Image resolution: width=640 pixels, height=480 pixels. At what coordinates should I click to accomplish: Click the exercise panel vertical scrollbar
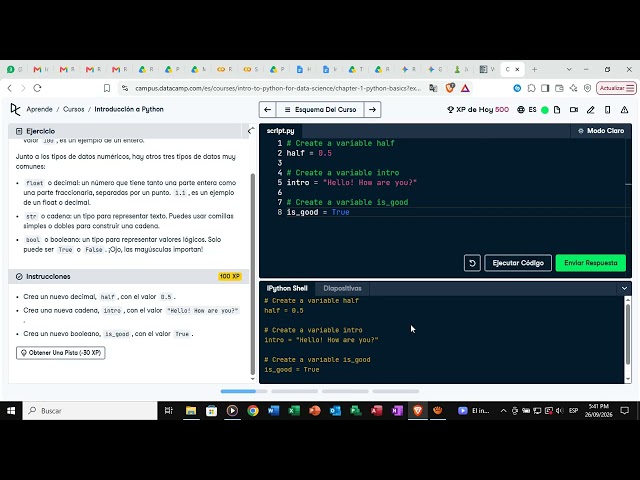pos(253,273)
